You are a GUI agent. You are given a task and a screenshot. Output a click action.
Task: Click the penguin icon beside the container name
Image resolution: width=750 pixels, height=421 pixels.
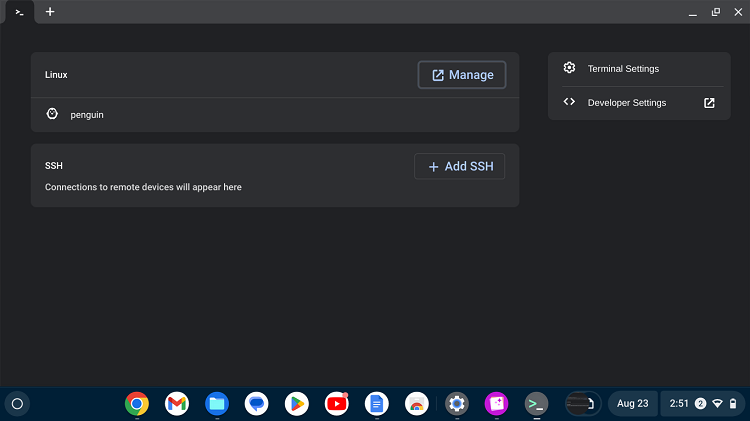click(x=52, y=115)
